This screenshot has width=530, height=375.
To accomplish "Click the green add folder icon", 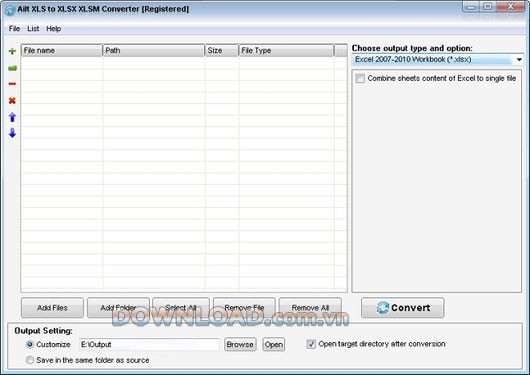I will click(x=12, y=68).
